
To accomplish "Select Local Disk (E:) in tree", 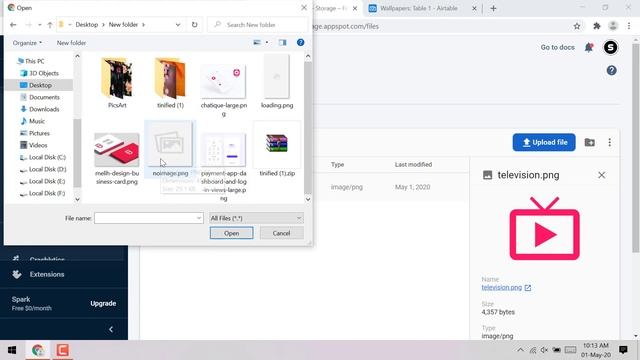I will (43, 181).
